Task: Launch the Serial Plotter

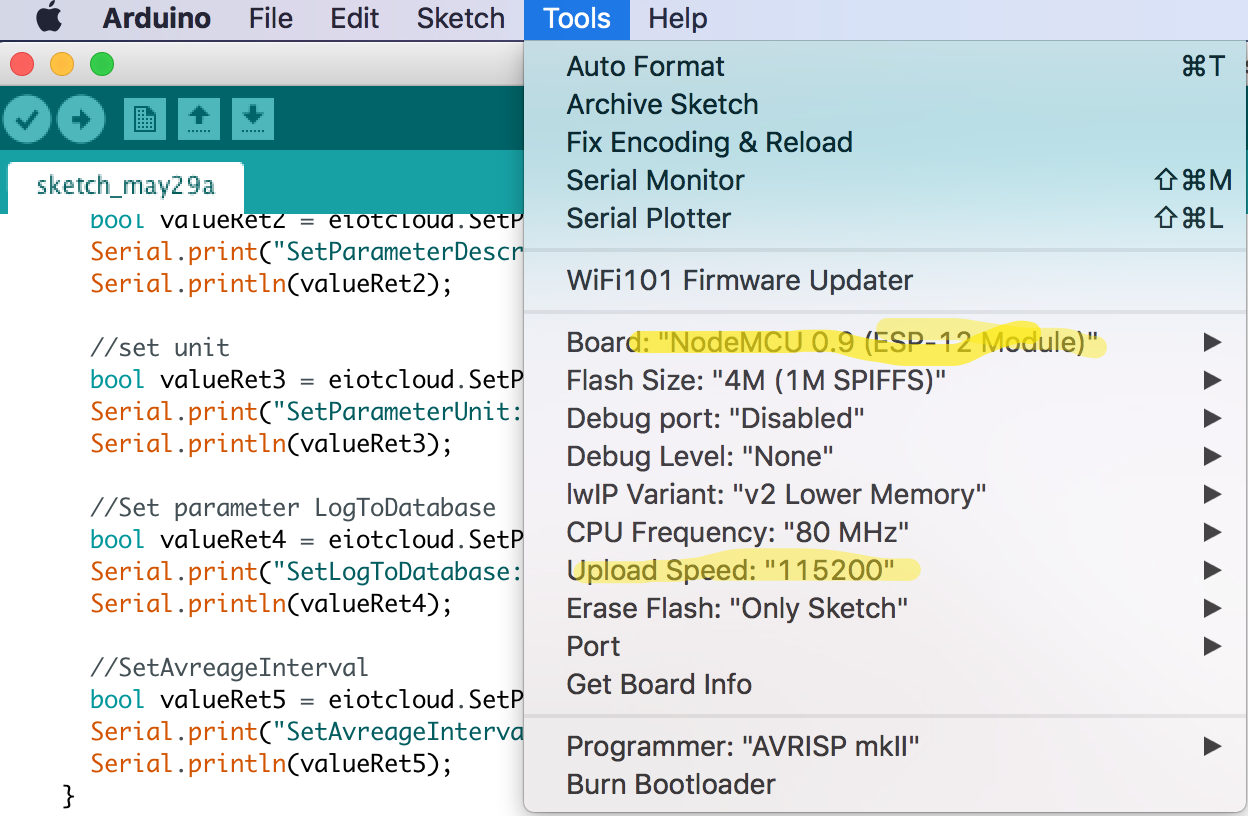Action: point(886,219)
